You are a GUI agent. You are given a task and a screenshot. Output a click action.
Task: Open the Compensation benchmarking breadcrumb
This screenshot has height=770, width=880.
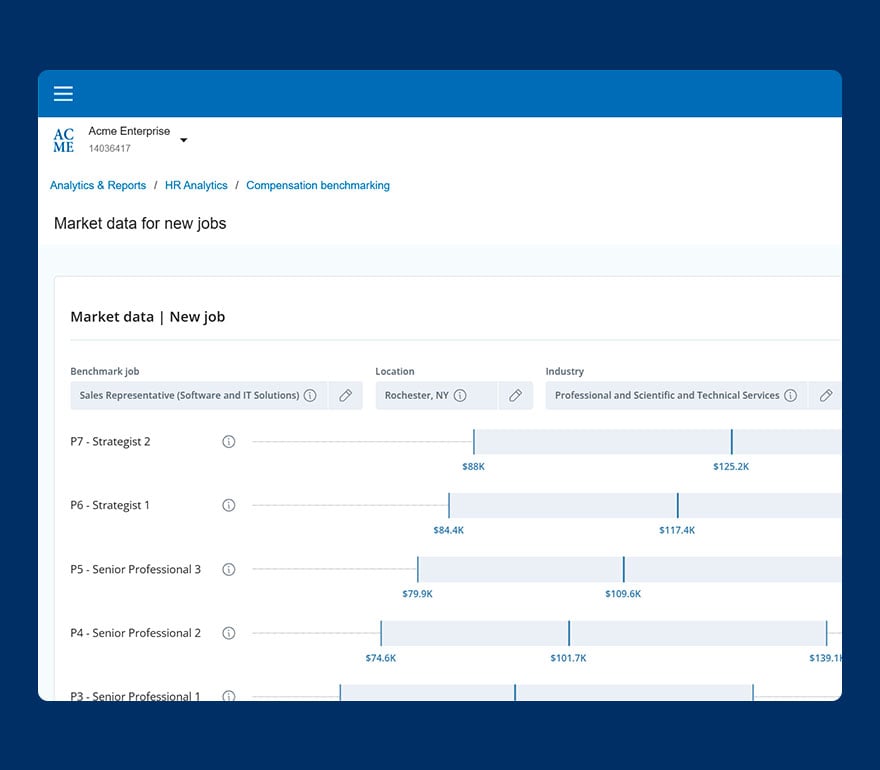pos(318,185)
